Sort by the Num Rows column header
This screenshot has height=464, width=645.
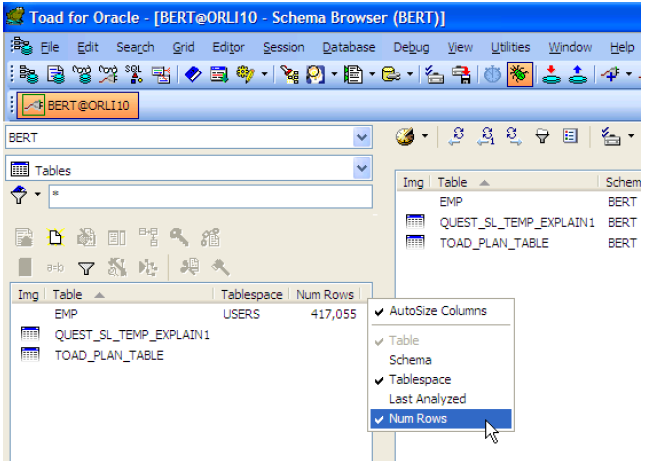(325, 295)
